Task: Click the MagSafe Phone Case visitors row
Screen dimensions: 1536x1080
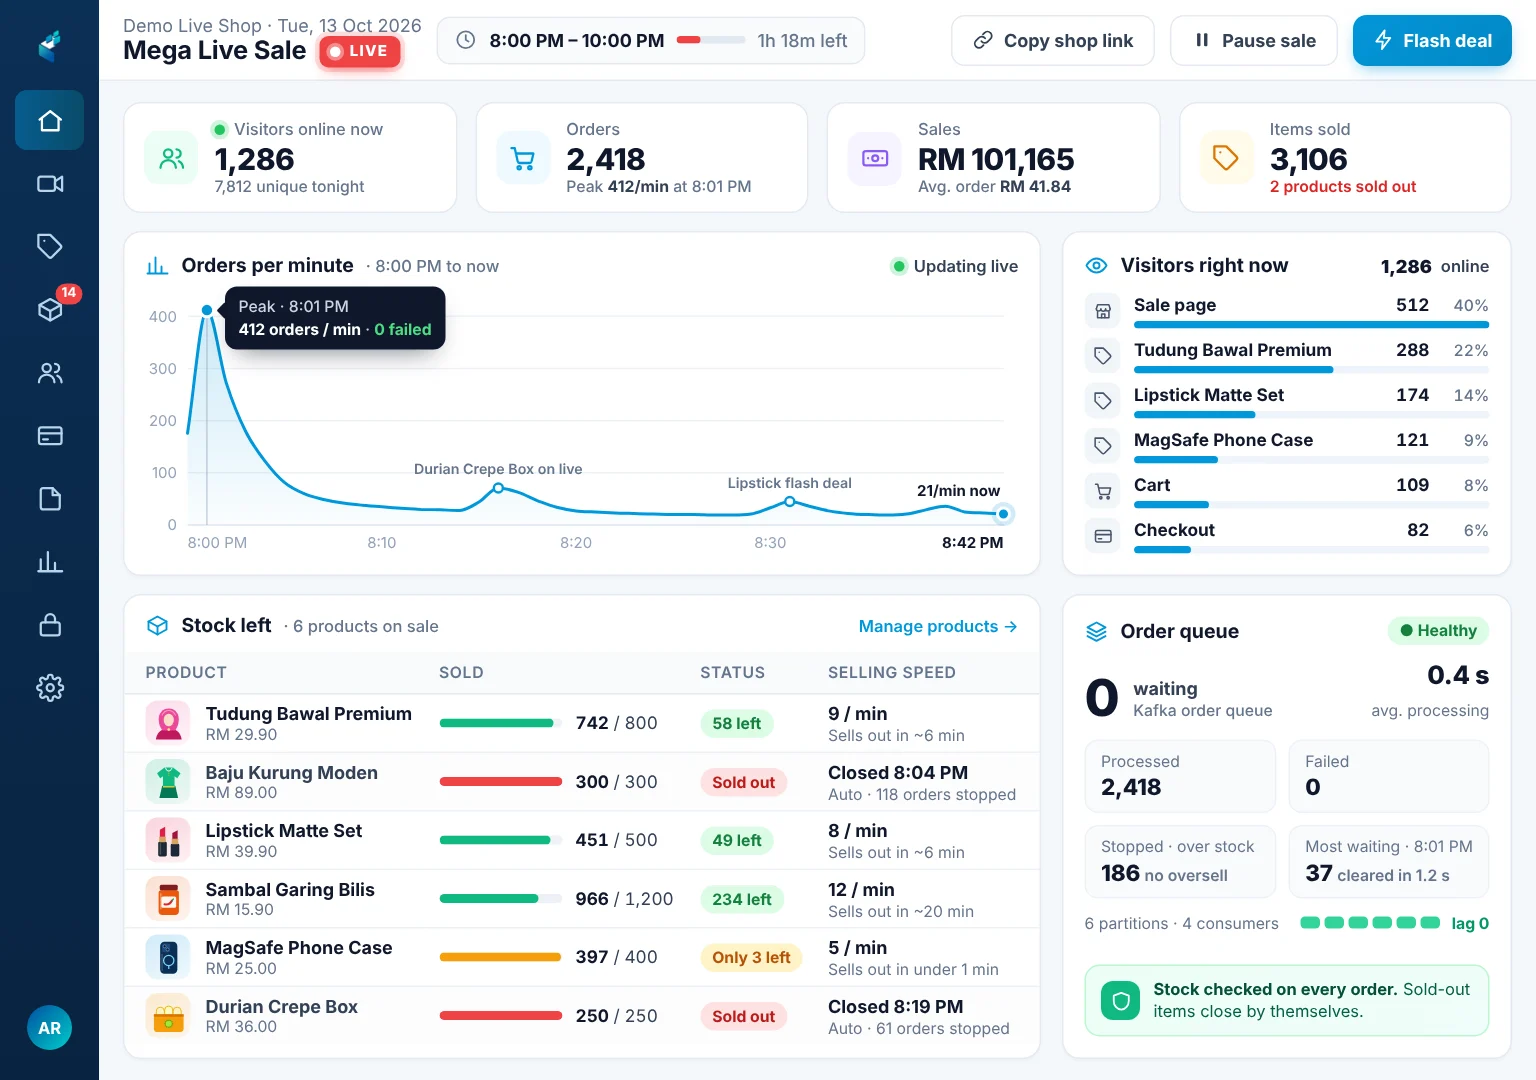Action: (1287, 446)
